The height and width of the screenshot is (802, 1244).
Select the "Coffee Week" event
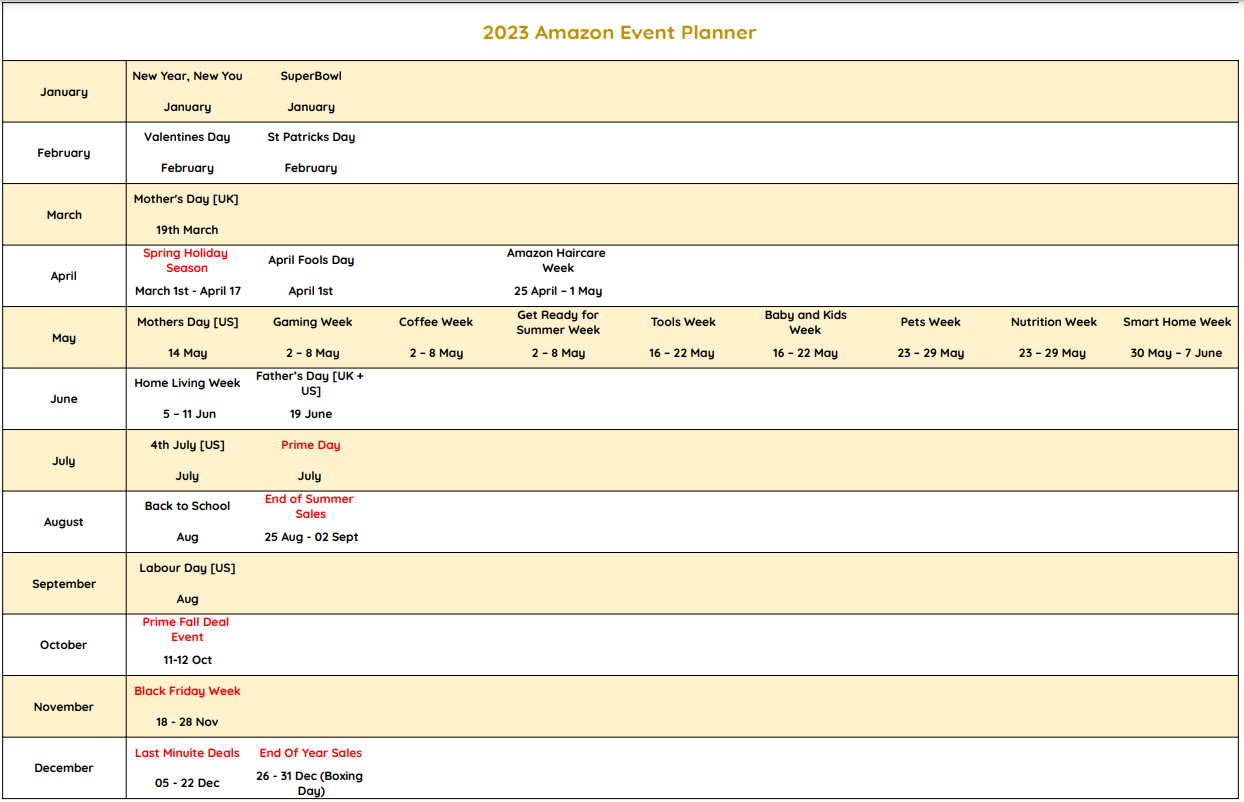(x=436, y=322)
